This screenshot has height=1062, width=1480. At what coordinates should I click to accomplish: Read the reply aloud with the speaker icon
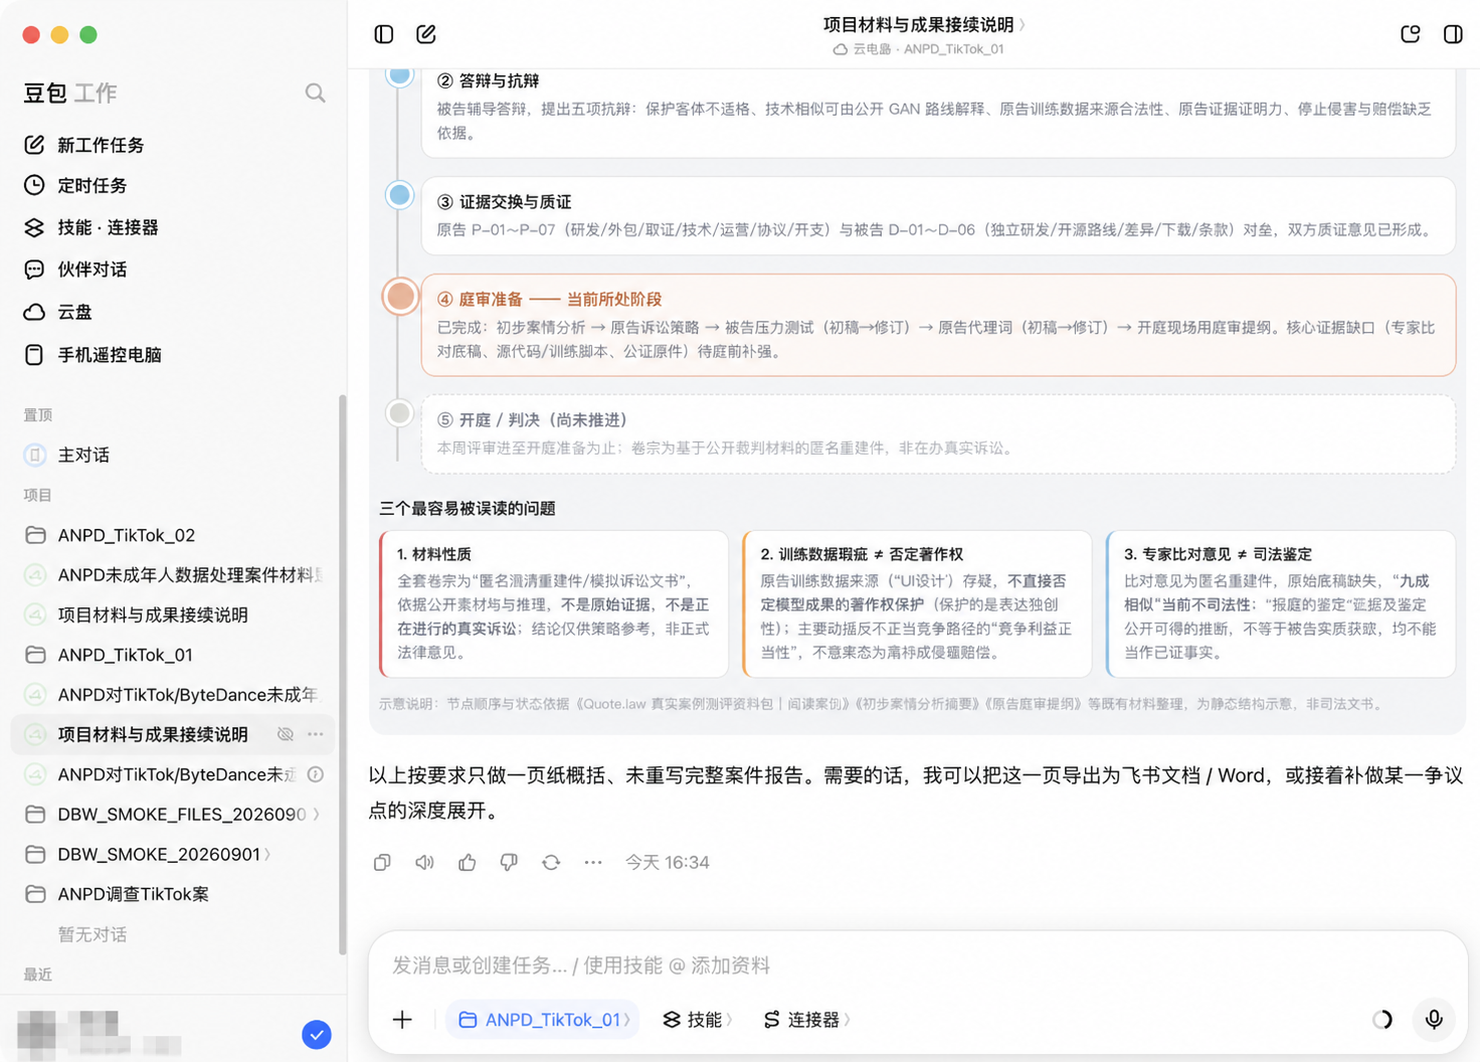425,862
